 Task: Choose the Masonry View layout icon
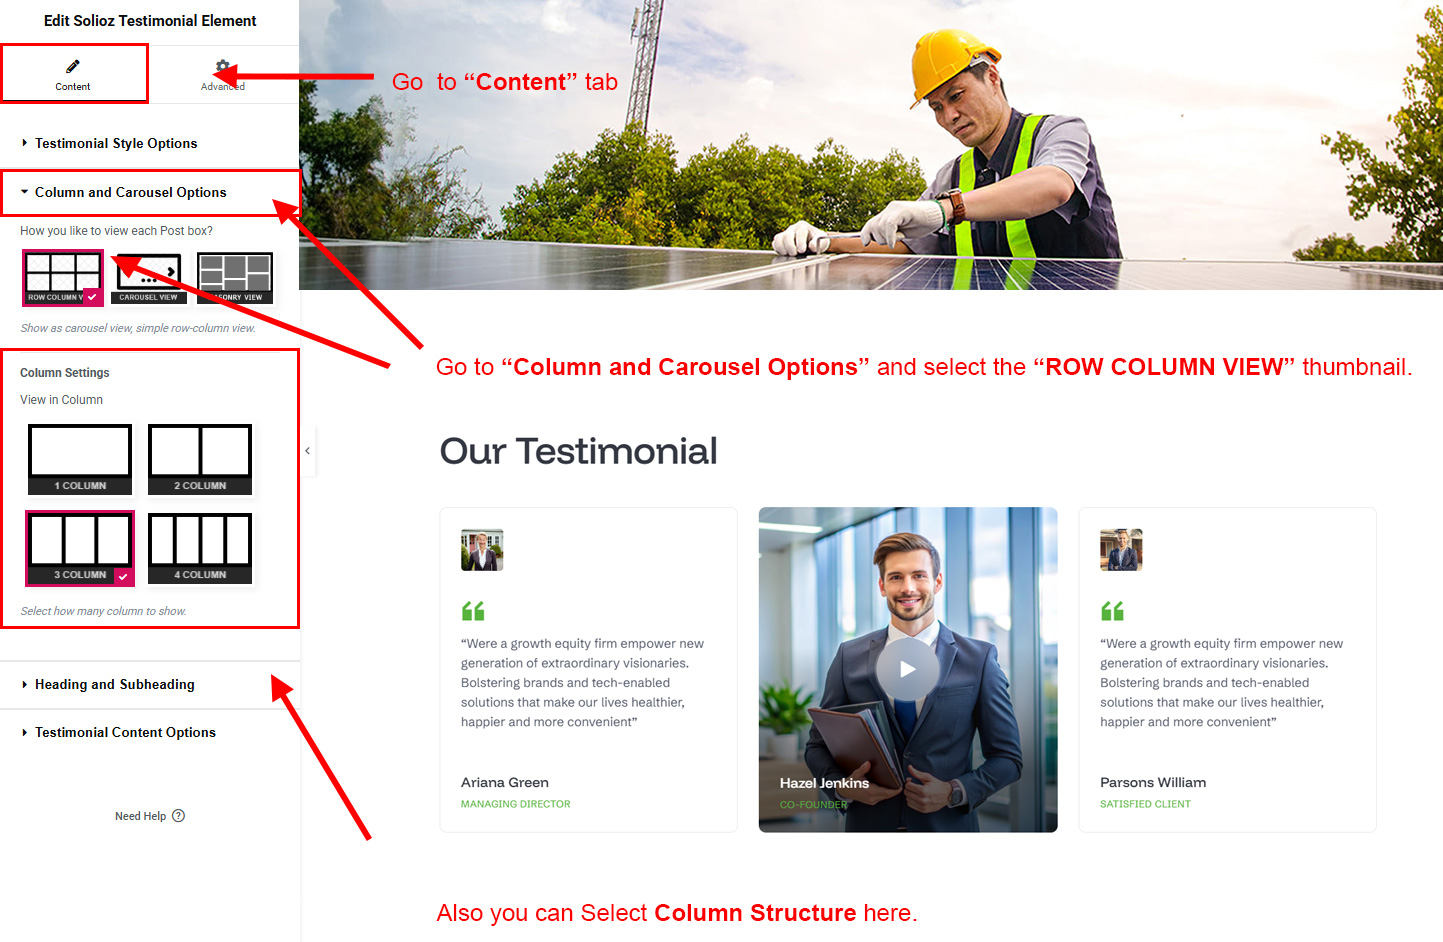[x=235, y=277]
